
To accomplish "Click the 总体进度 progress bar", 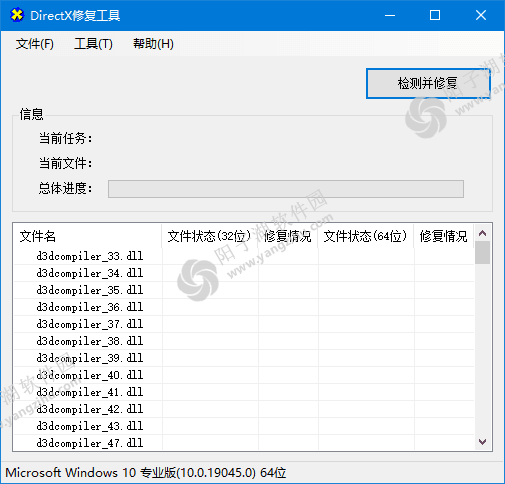I will 286,189.
